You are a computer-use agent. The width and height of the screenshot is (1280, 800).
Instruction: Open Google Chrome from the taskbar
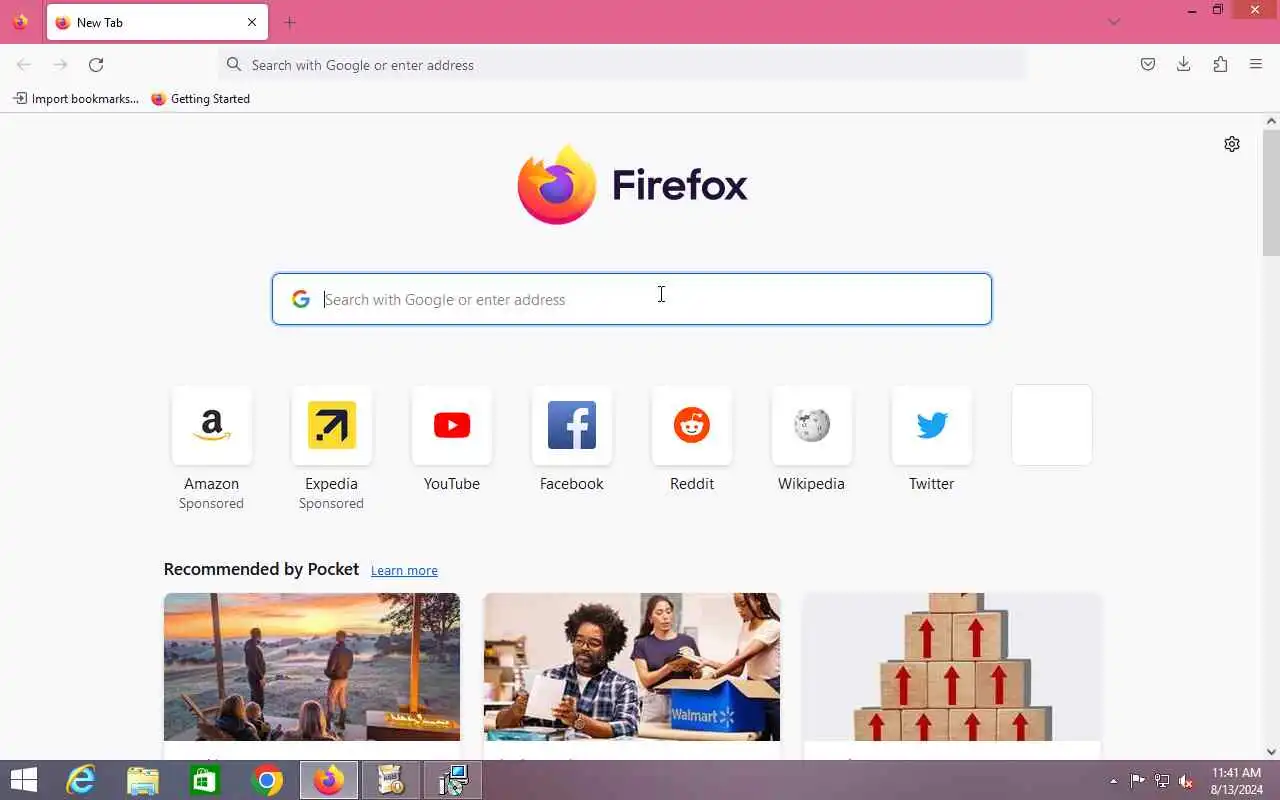[267, 780]
